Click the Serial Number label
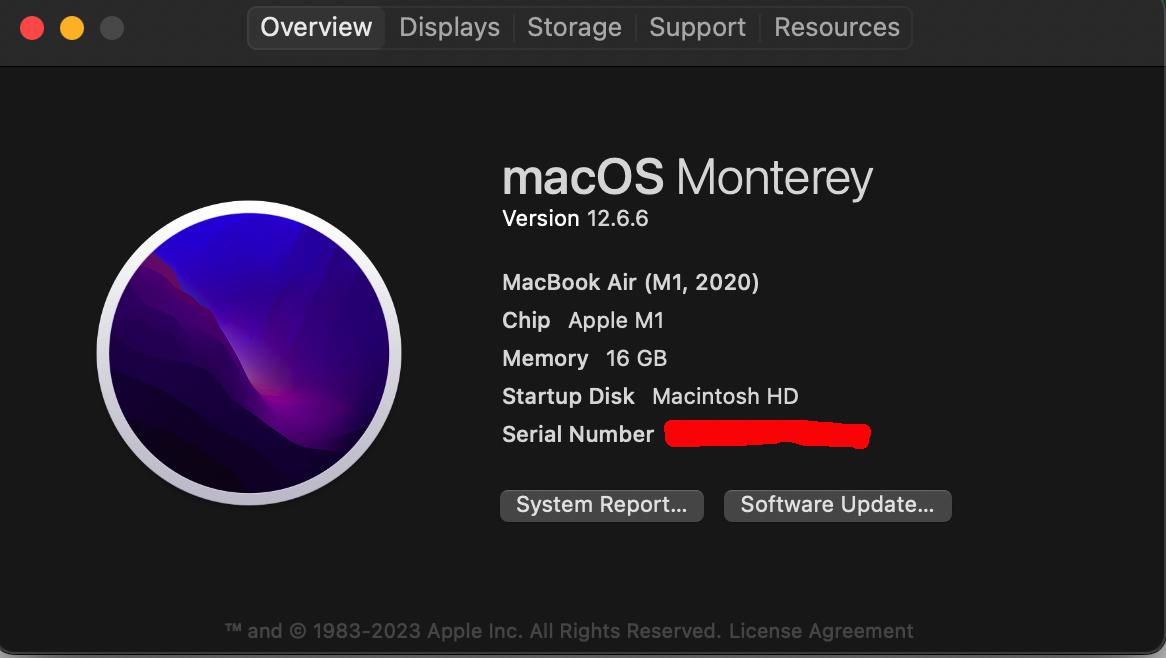Screen dimensions: 1166x658 pos(578,434)
